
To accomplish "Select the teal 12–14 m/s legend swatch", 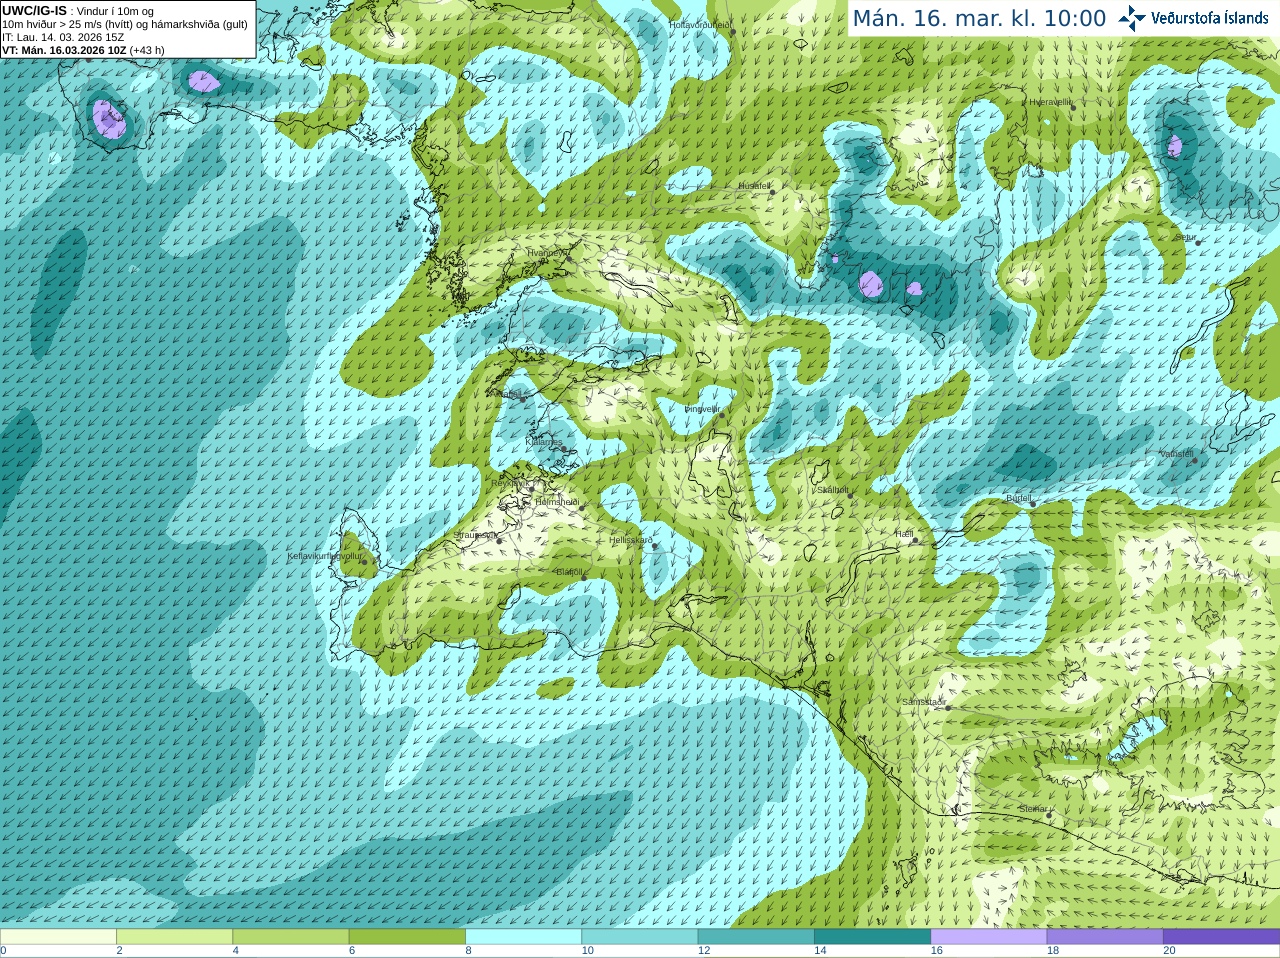I will tap(756, 937).
